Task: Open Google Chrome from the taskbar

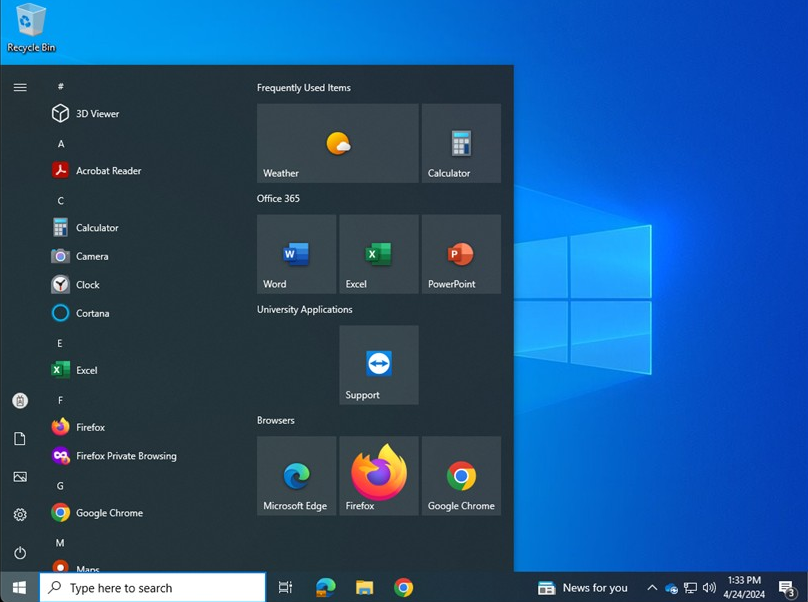Action: pos(403,587)
